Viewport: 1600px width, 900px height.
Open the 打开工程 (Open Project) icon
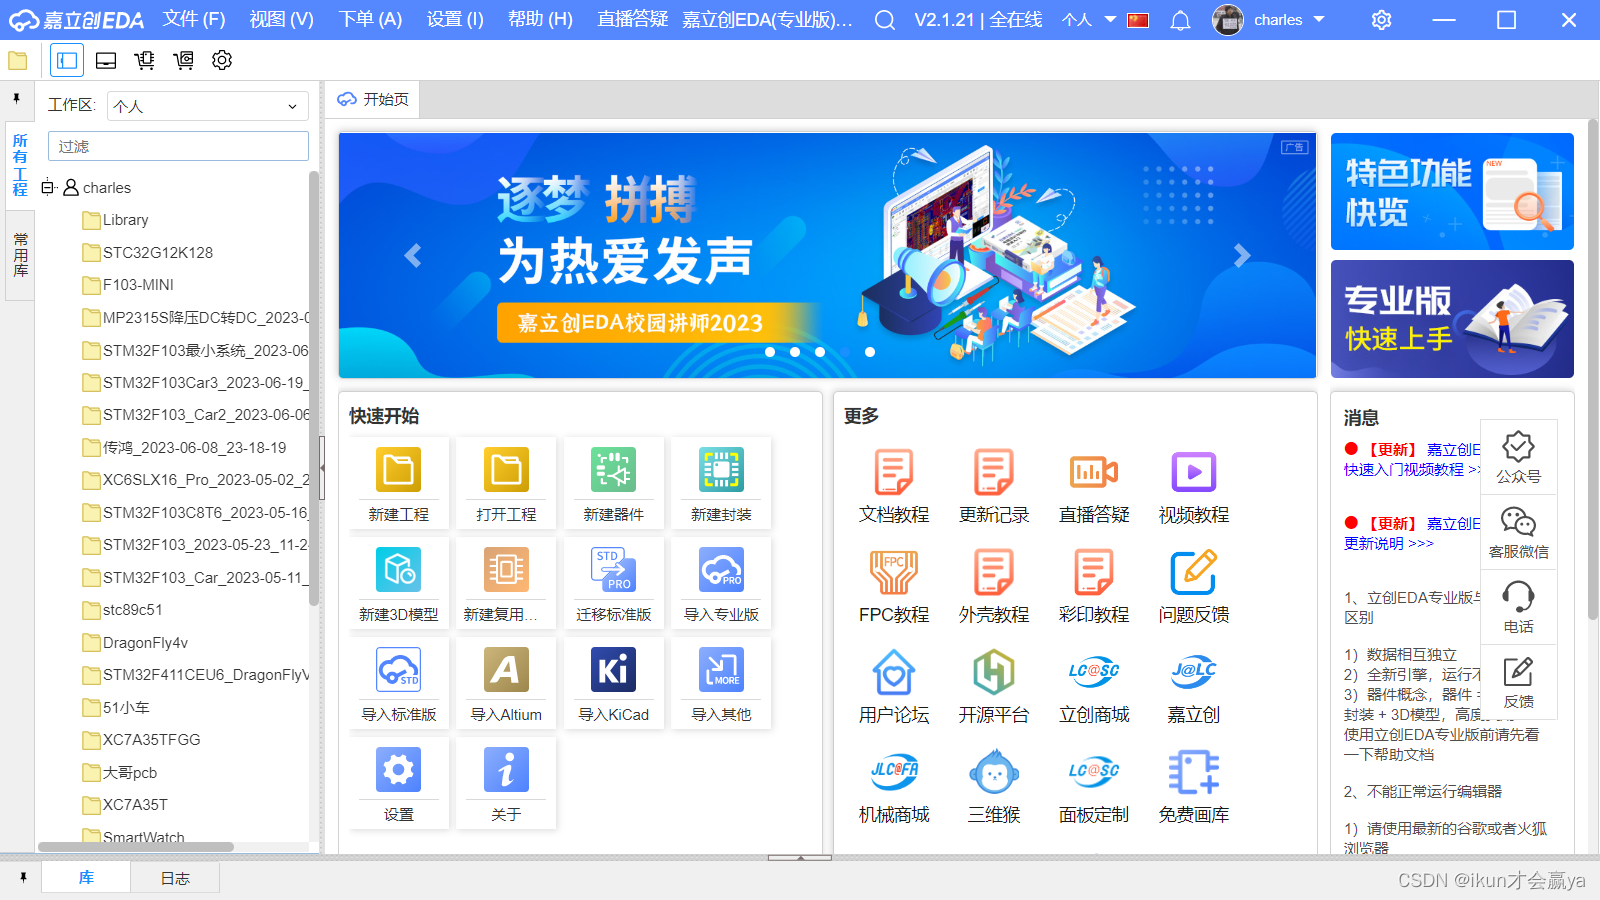(506, 470)
